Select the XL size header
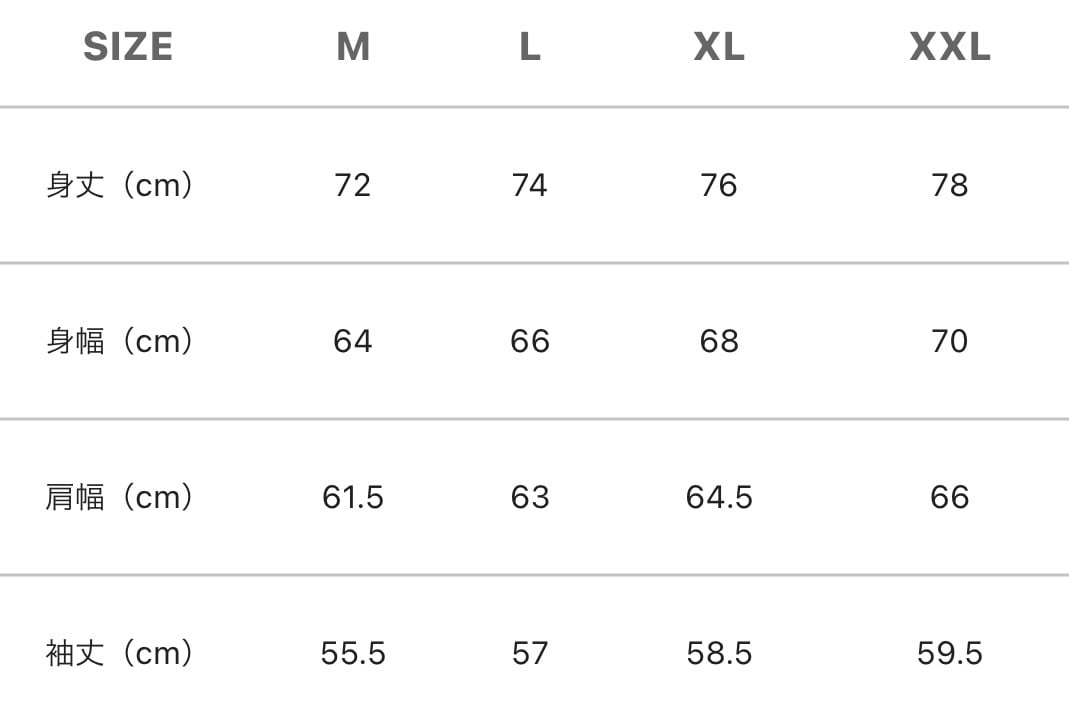The height and width of the screenshot is (721, 1069). pos(719,47)
